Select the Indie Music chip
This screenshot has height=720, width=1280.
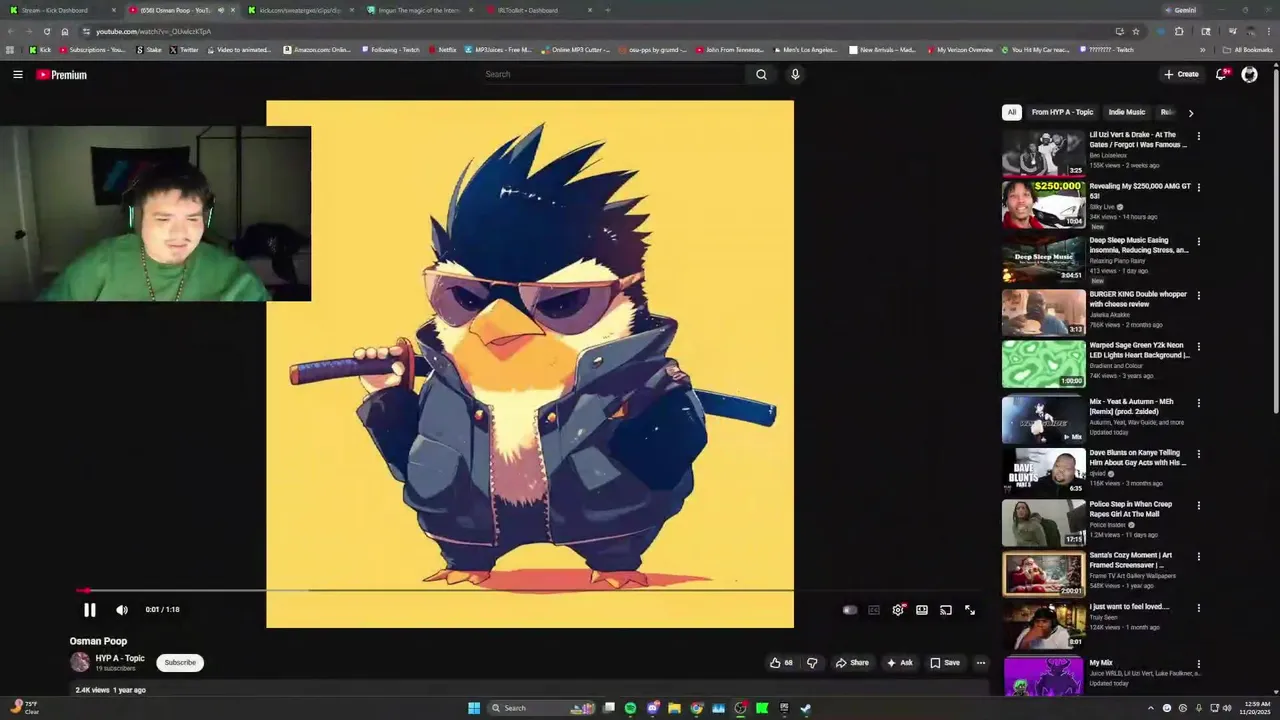click(1127, 112)
